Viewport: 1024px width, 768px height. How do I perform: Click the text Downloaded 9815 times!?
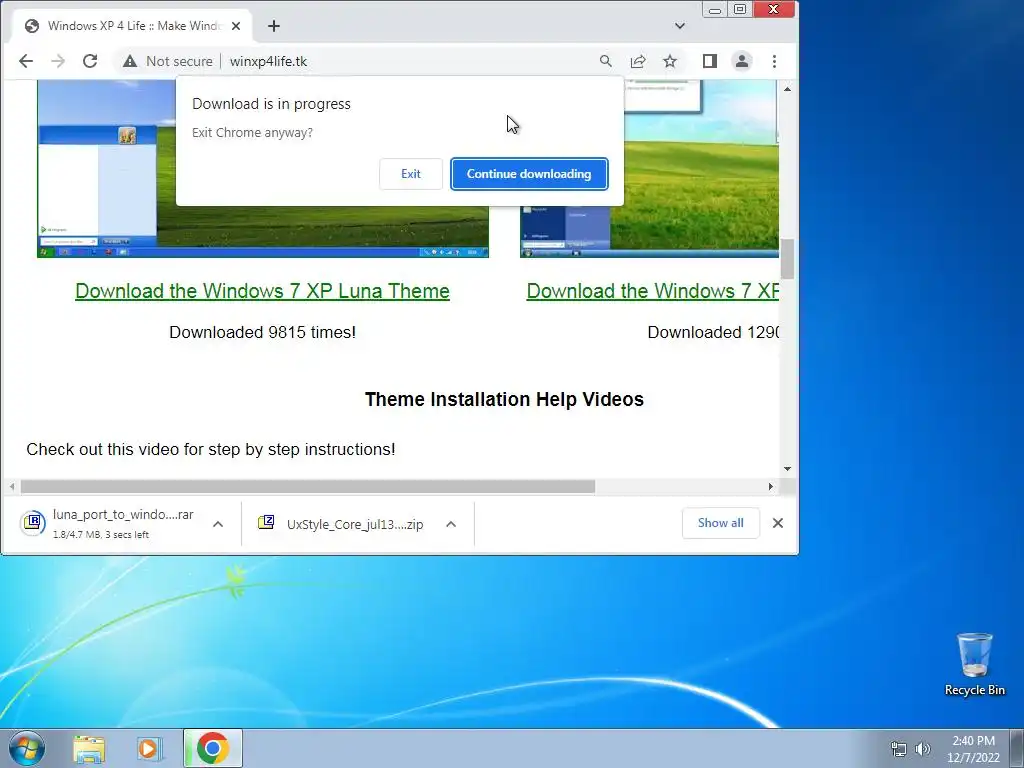tap(263, 332)
